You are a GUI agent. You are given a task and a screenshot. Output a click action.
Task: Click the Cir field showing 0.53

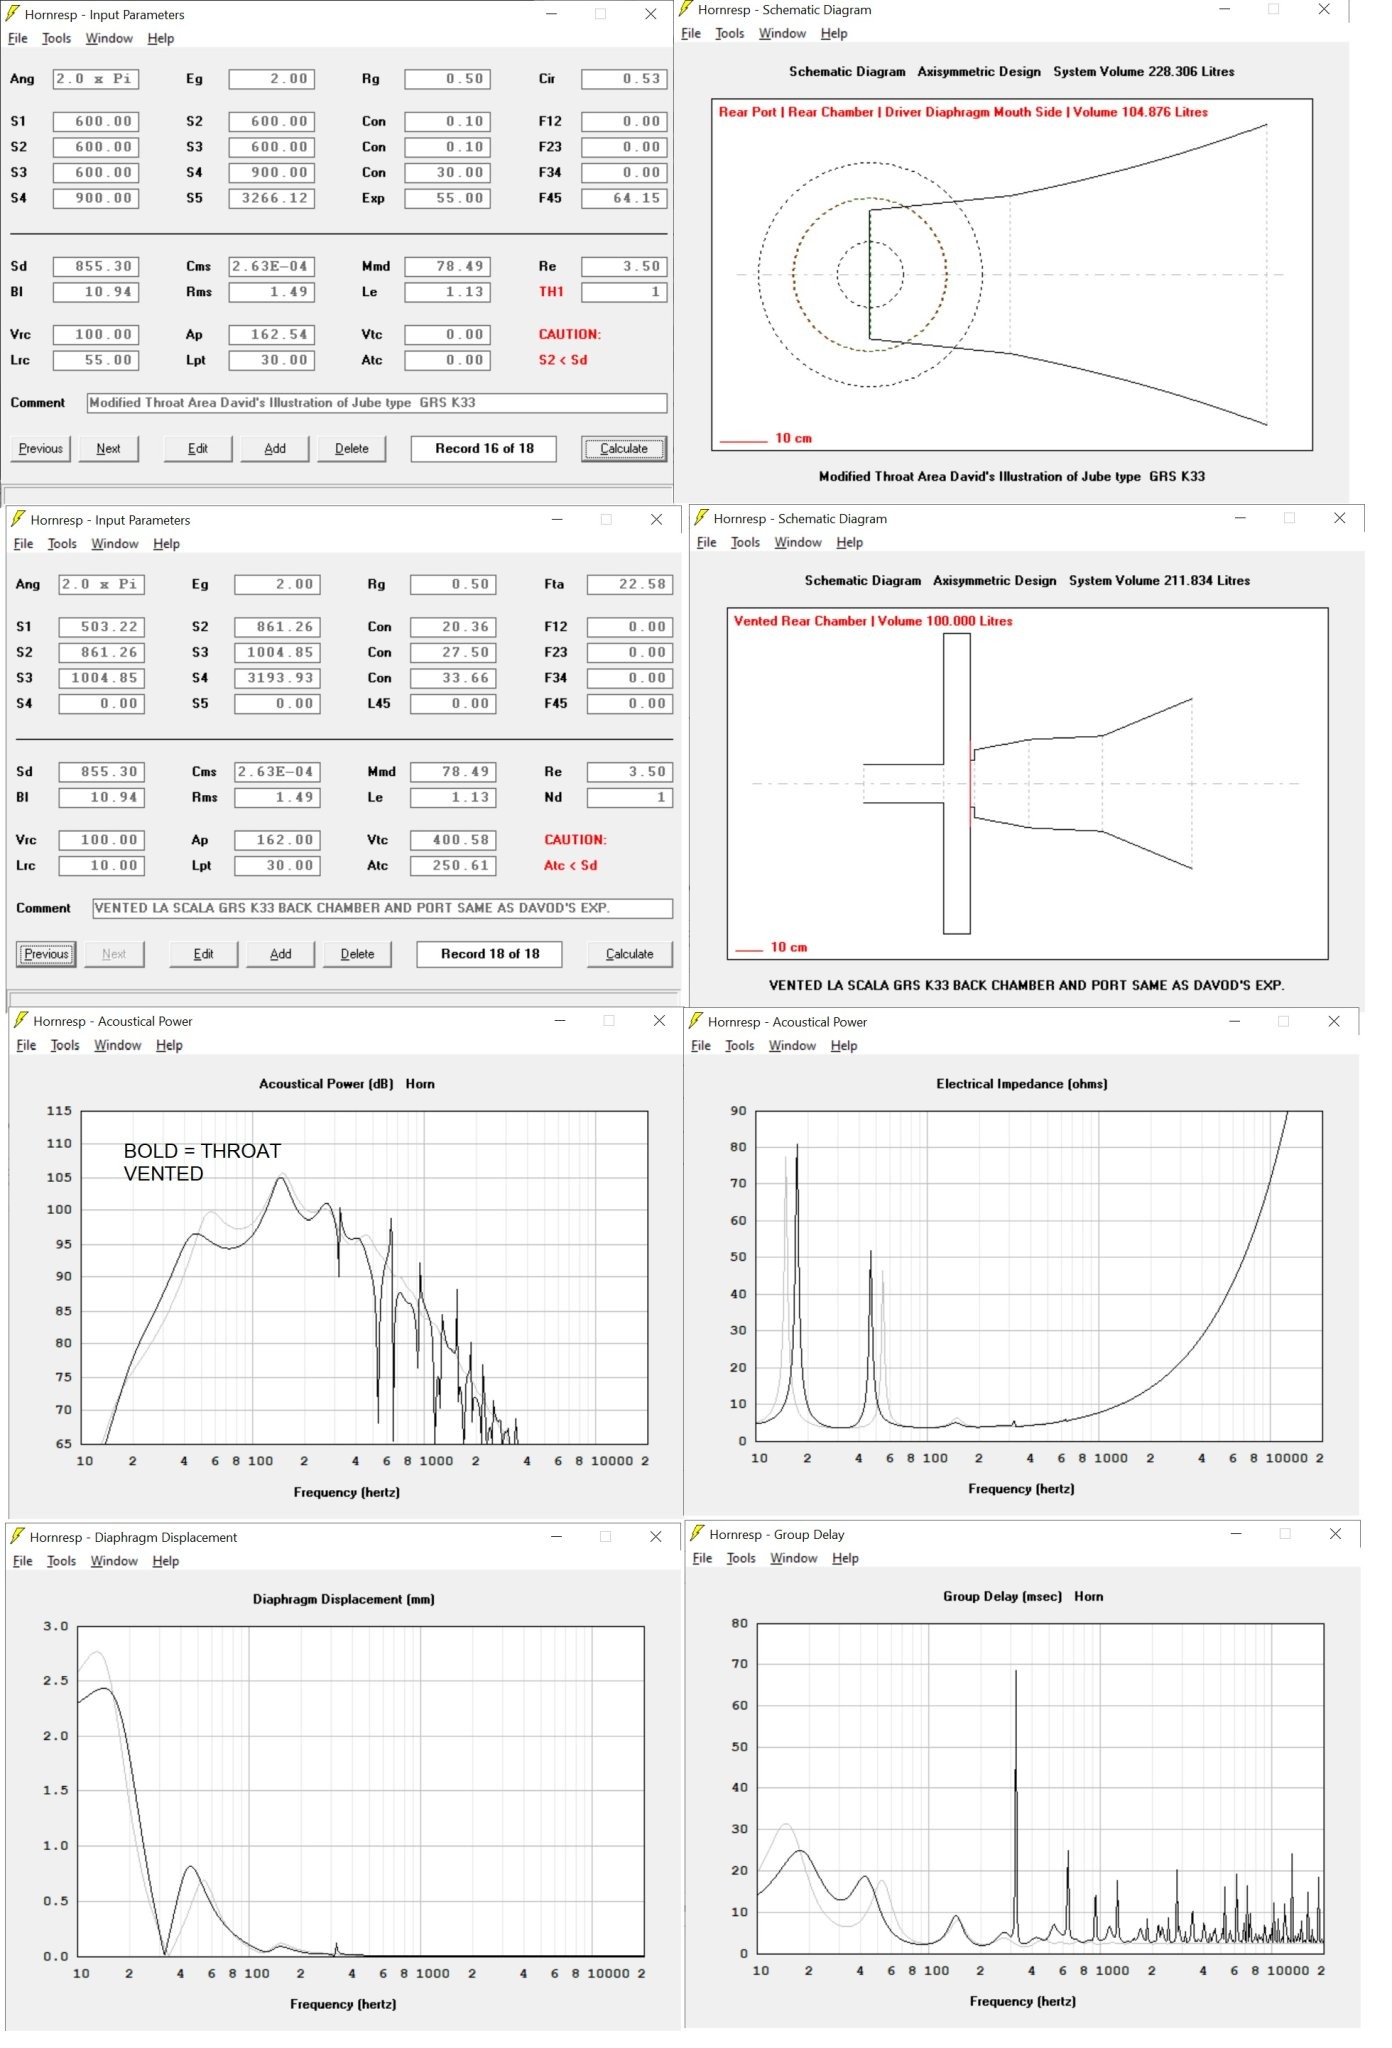624,79
